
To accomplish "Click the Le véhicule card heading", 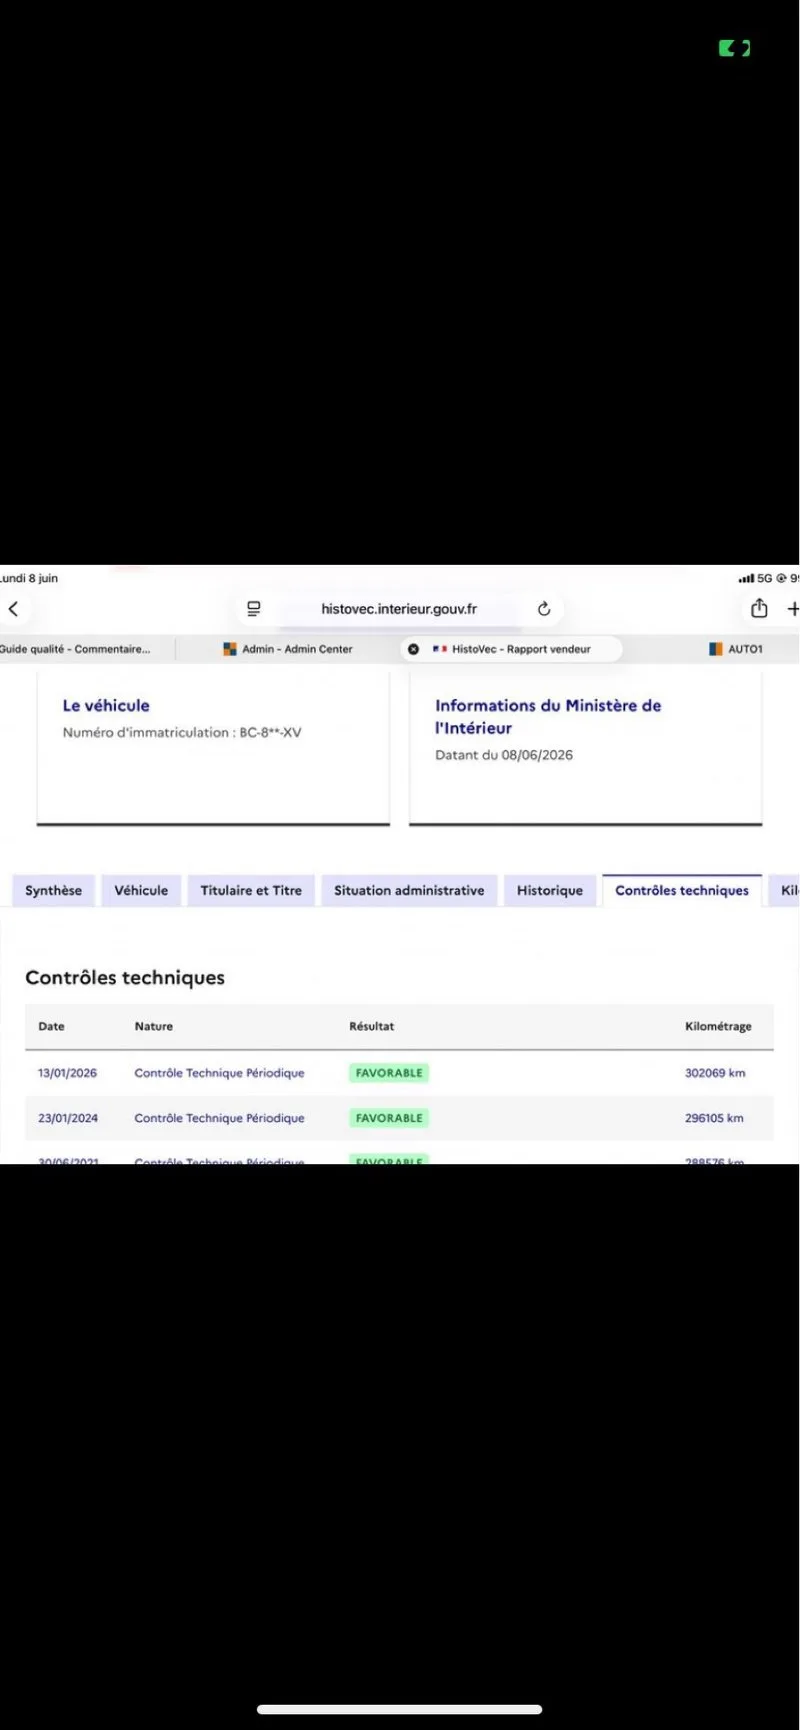I will click(106, 705).
